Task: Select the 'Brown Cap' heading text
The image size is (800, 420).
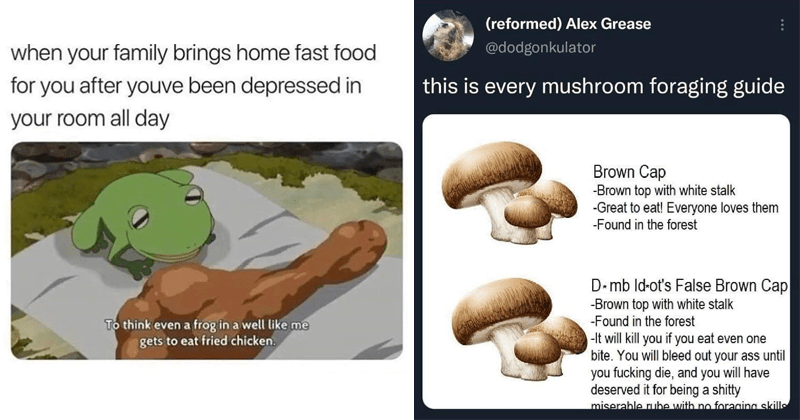Action: point(629,172)
